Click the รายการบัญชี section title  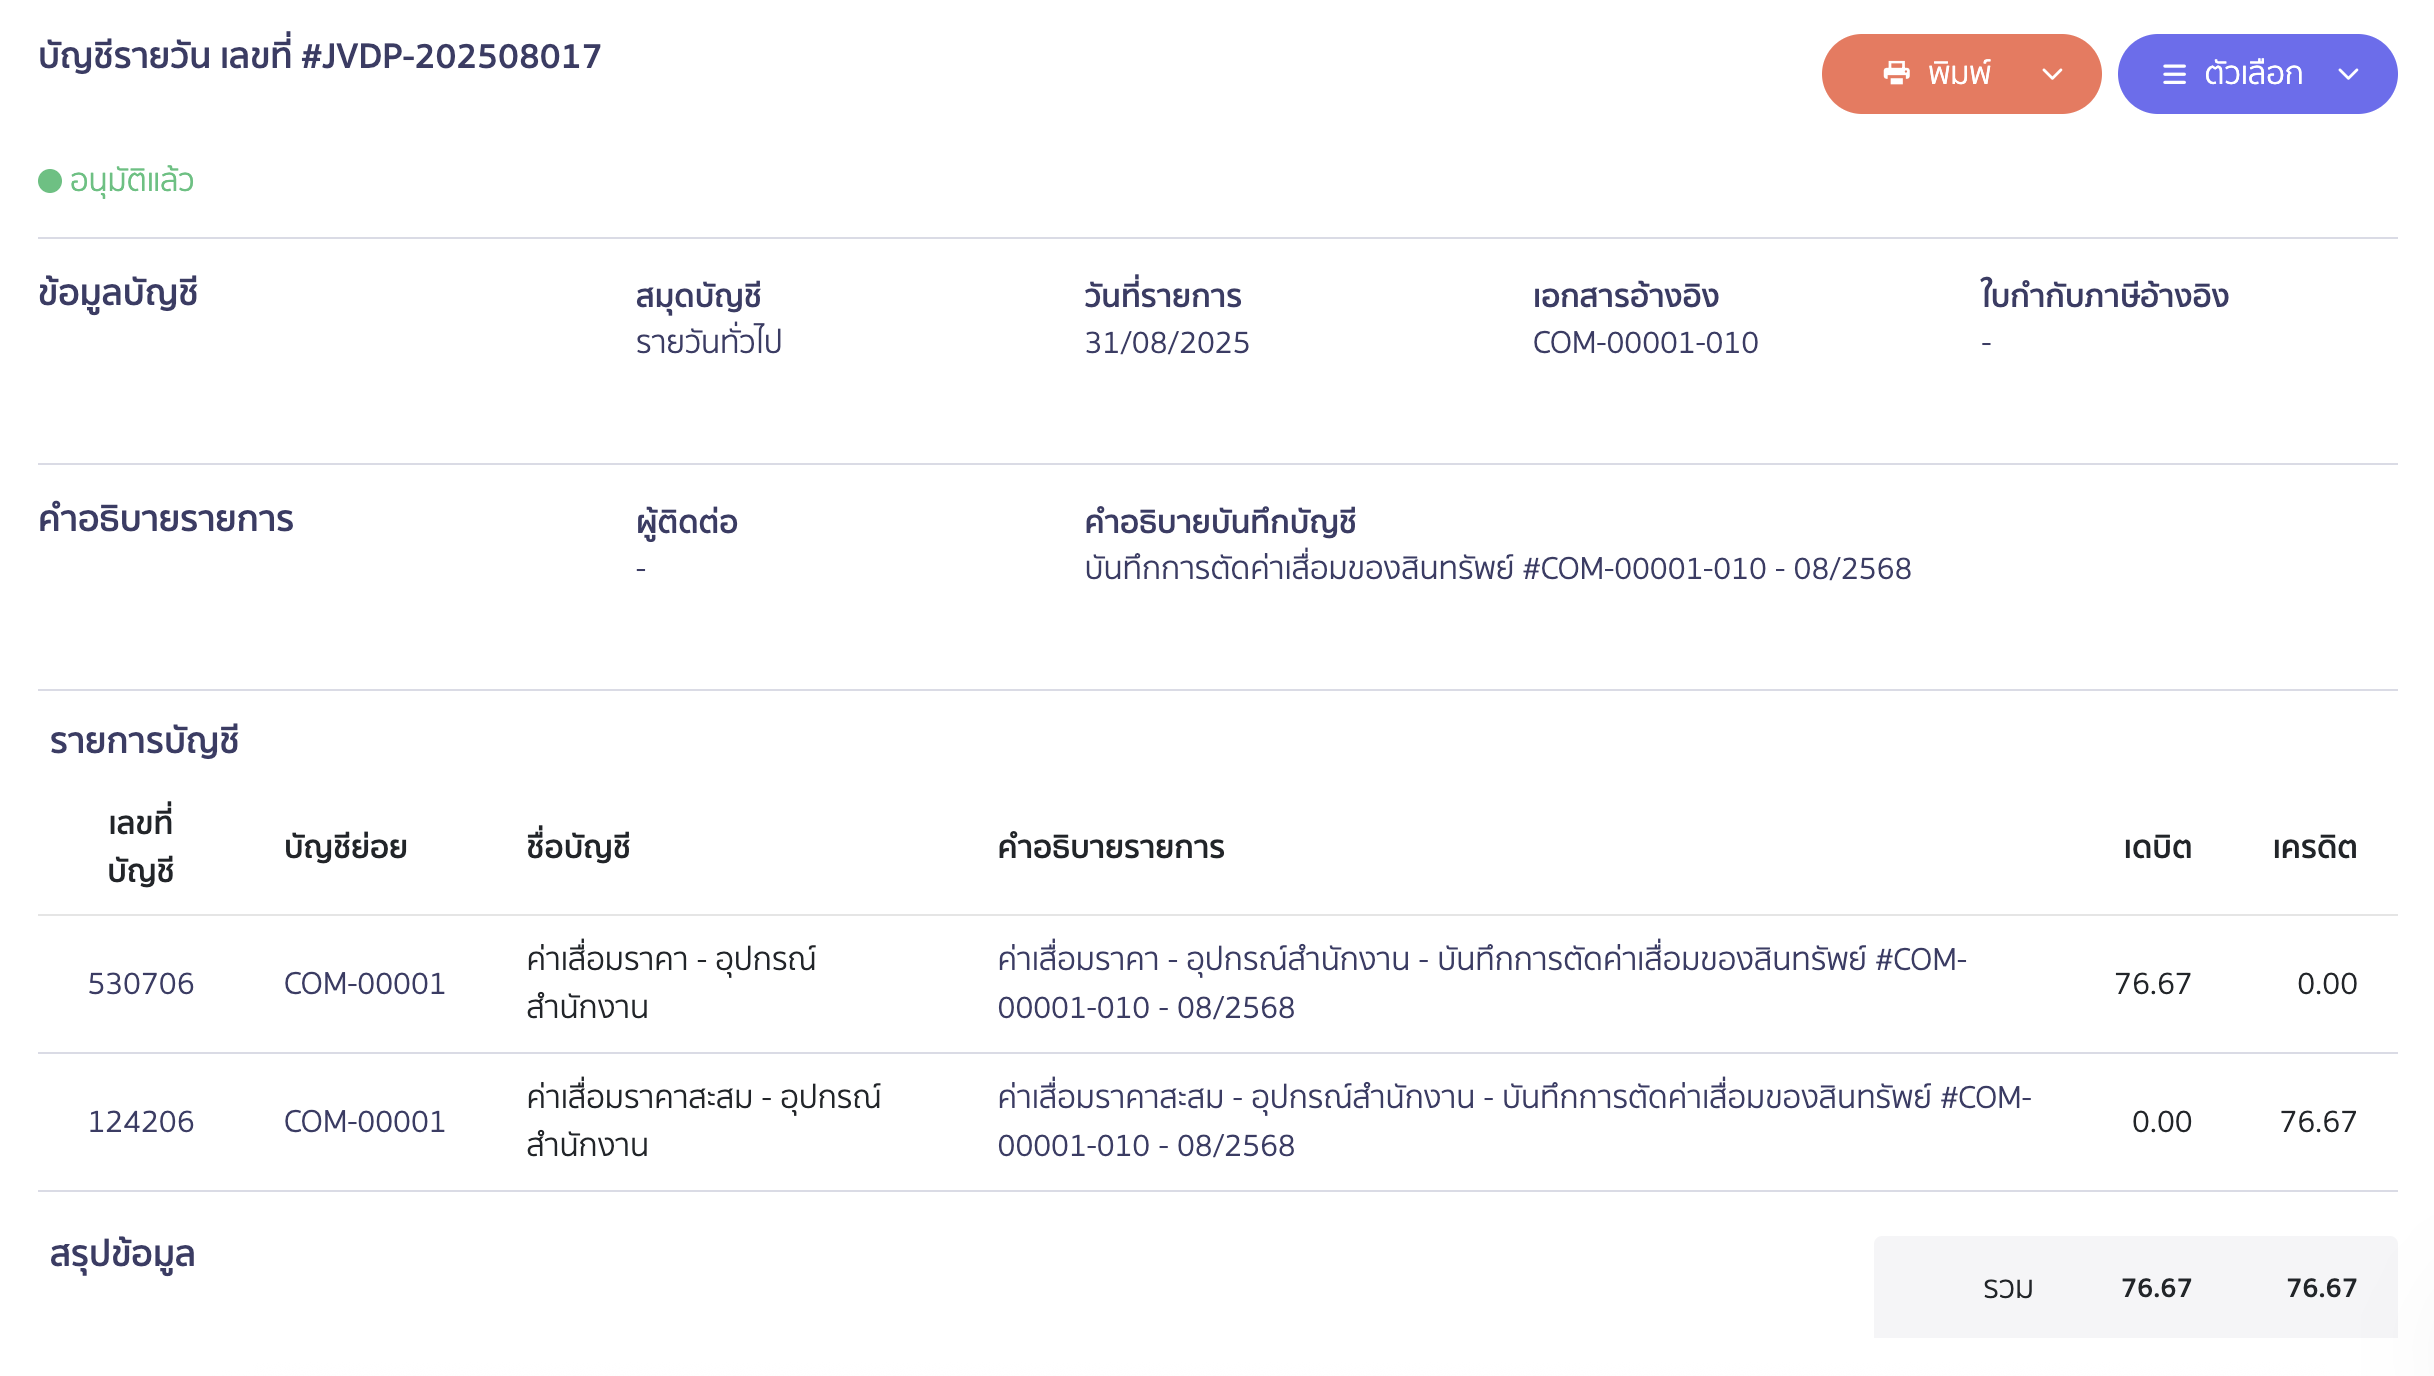[x=144, y=741]
